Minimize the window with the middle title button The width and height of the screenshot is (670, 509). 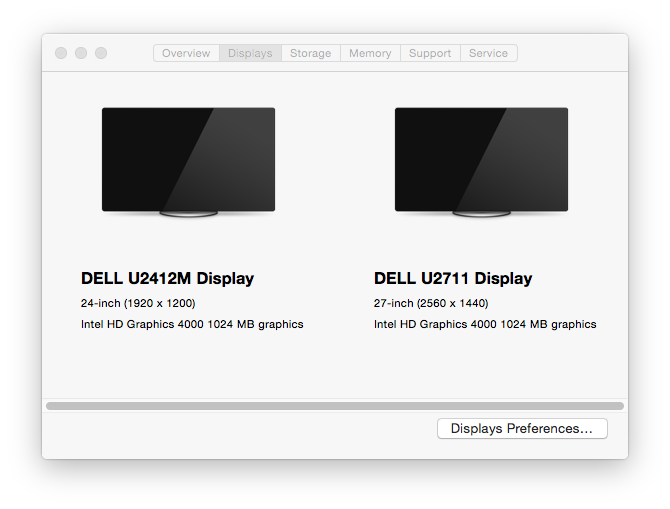(x=81, y=53)
